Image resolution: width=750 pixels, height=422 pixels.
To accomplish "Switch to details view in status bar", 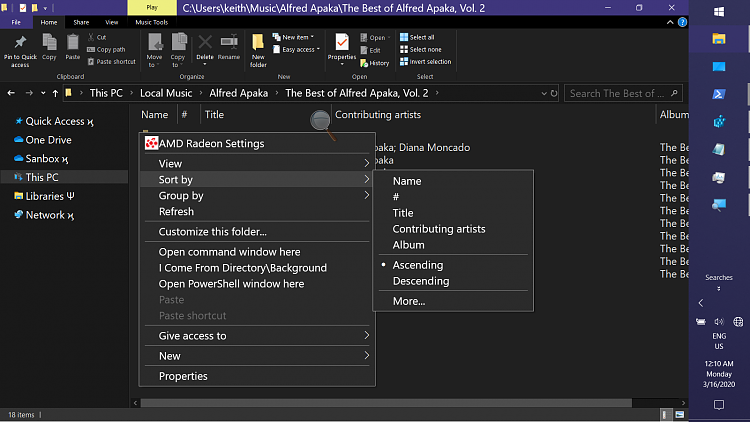I will pyautogui.click(x=665, y=415).
